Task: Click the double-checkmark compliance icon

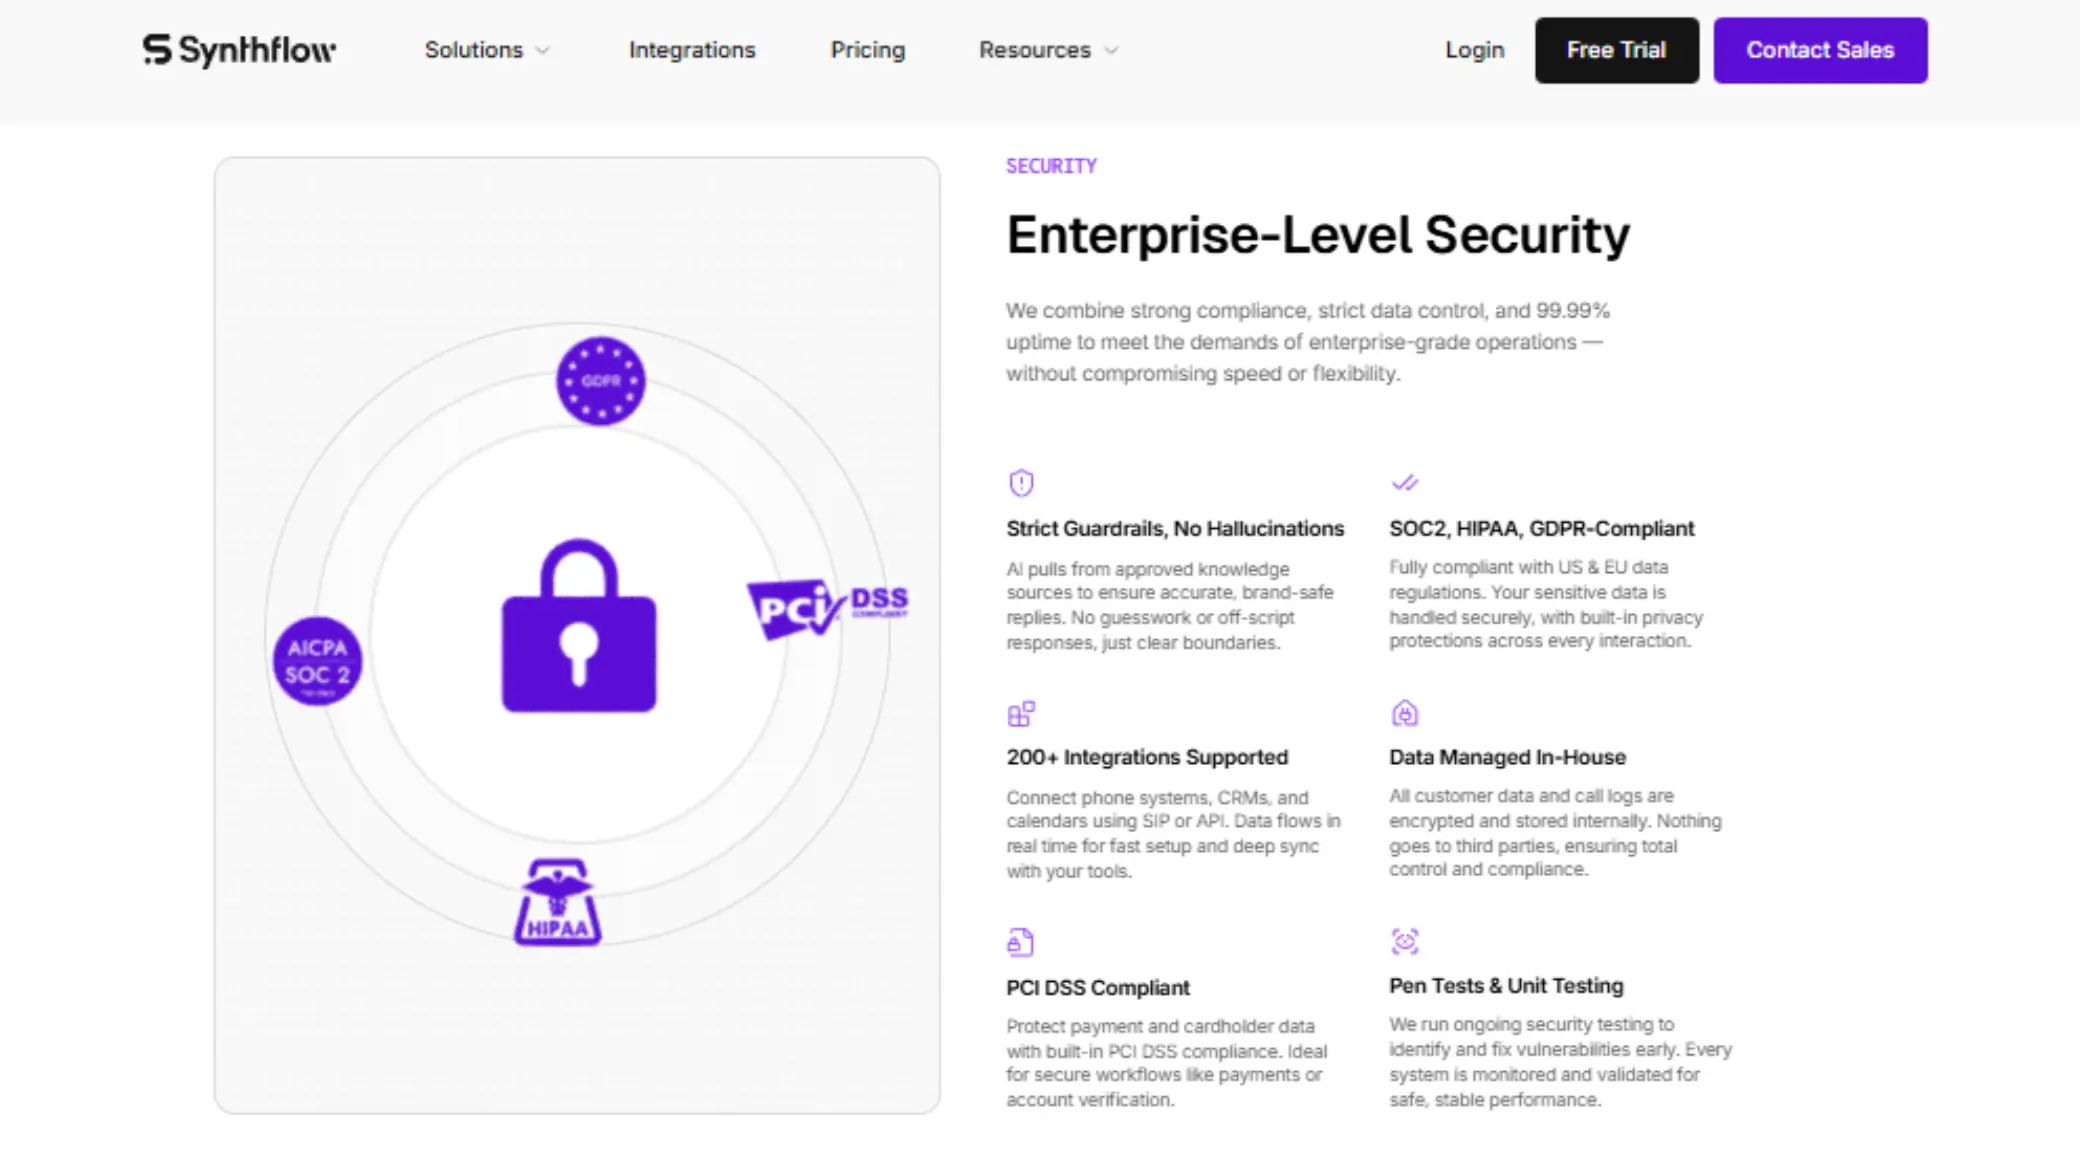Action: [1405, 483]
